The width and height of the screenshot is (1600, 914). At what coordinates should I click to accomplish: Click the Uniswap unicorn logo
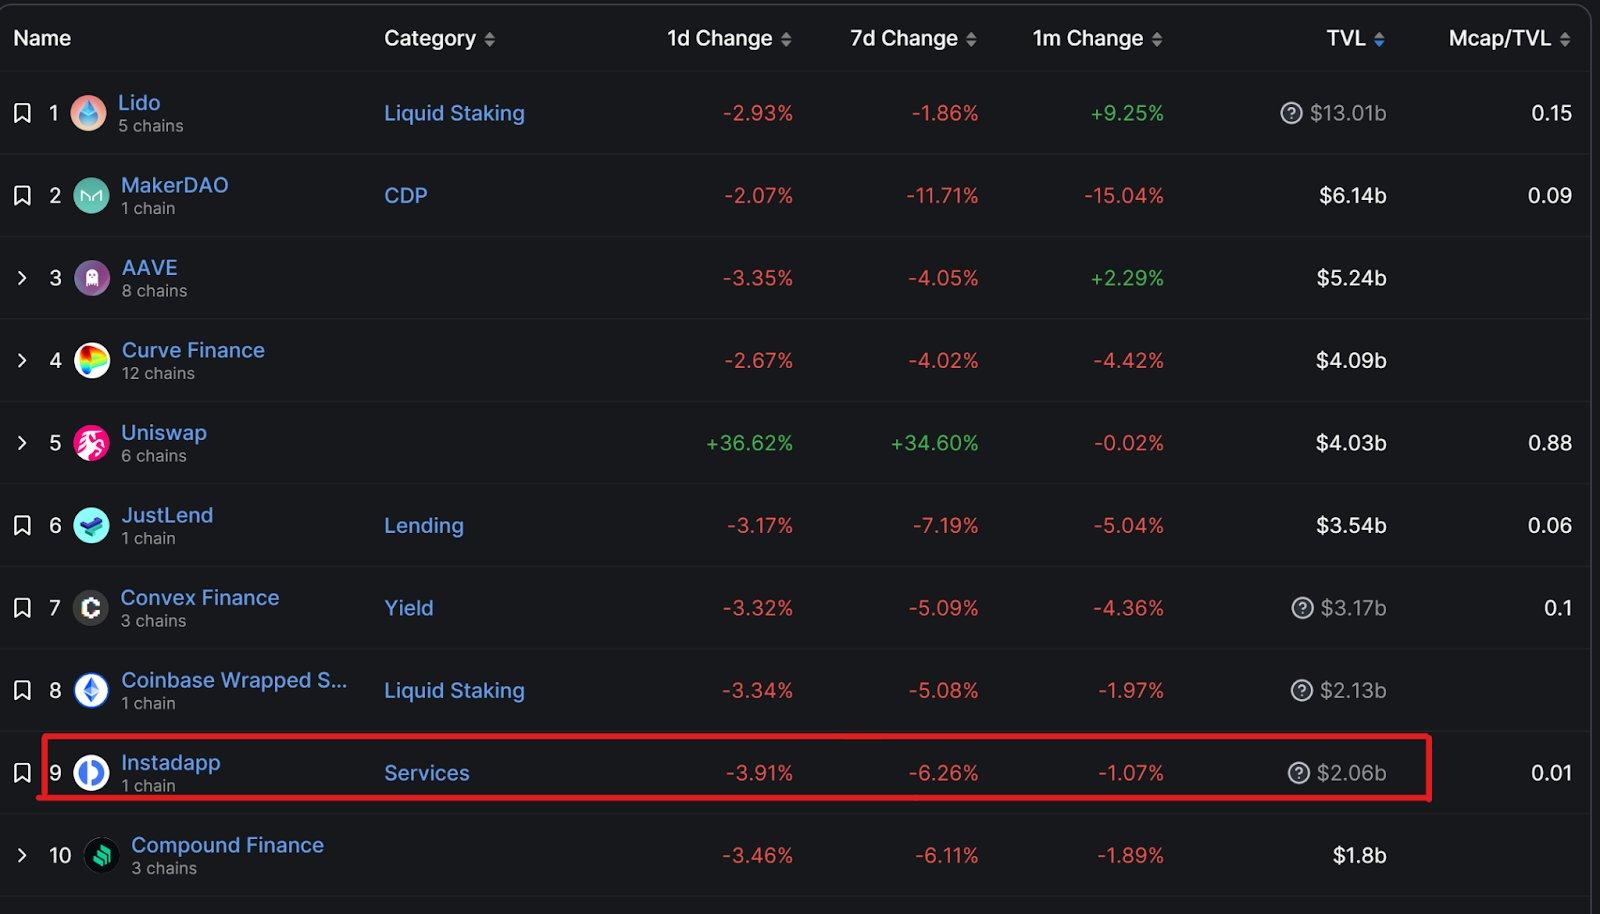coord(91,443)
